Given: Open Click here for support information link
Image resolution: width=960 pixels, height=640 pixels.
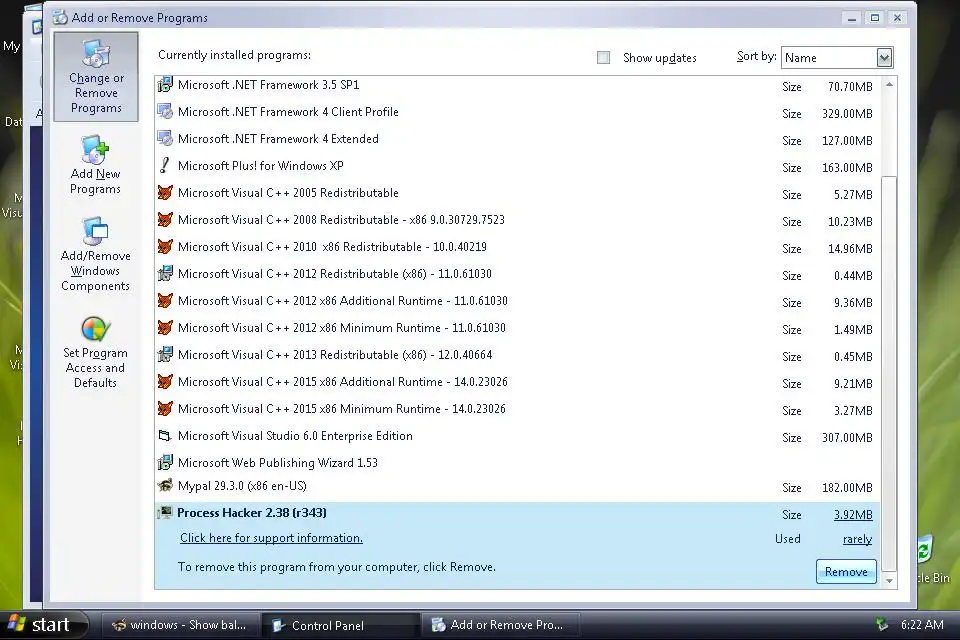Looking at the screenshot, I should click(271, 538).
